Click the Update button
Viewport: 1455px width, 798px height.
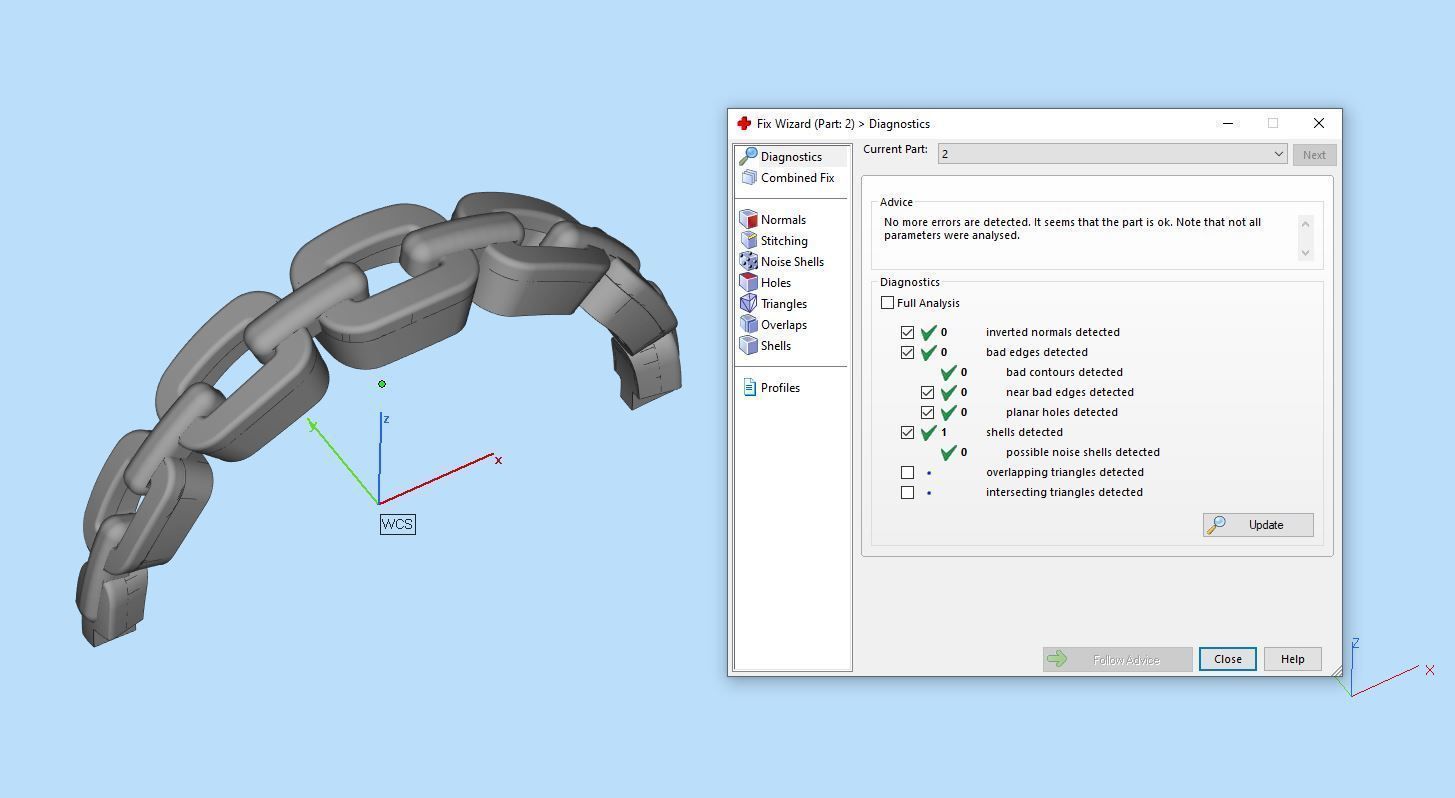[1258, 525]
